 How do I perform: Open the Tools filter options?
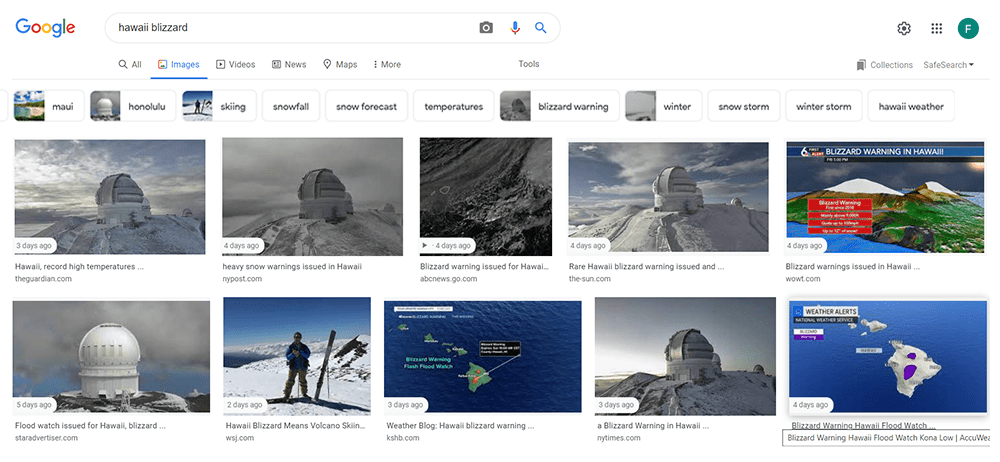[529, 64]
